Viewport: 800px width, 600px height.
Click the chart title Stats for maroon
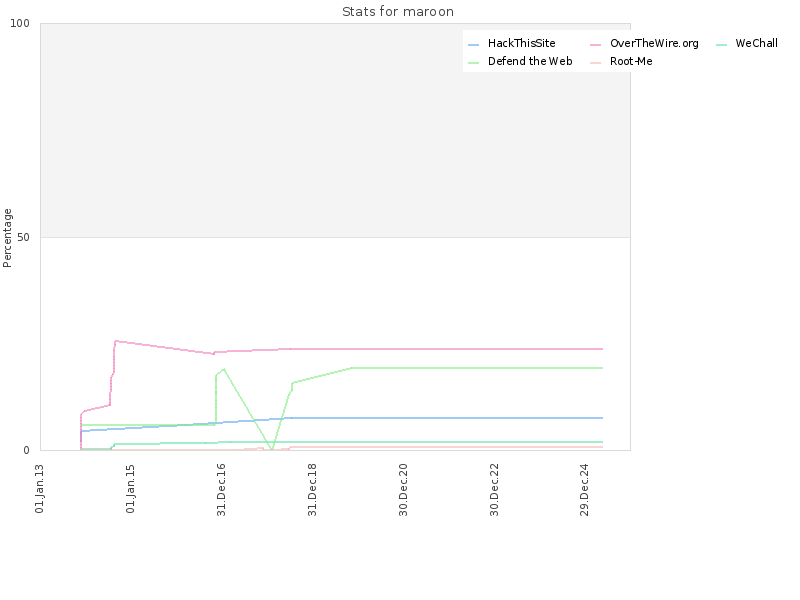point(398,12)
